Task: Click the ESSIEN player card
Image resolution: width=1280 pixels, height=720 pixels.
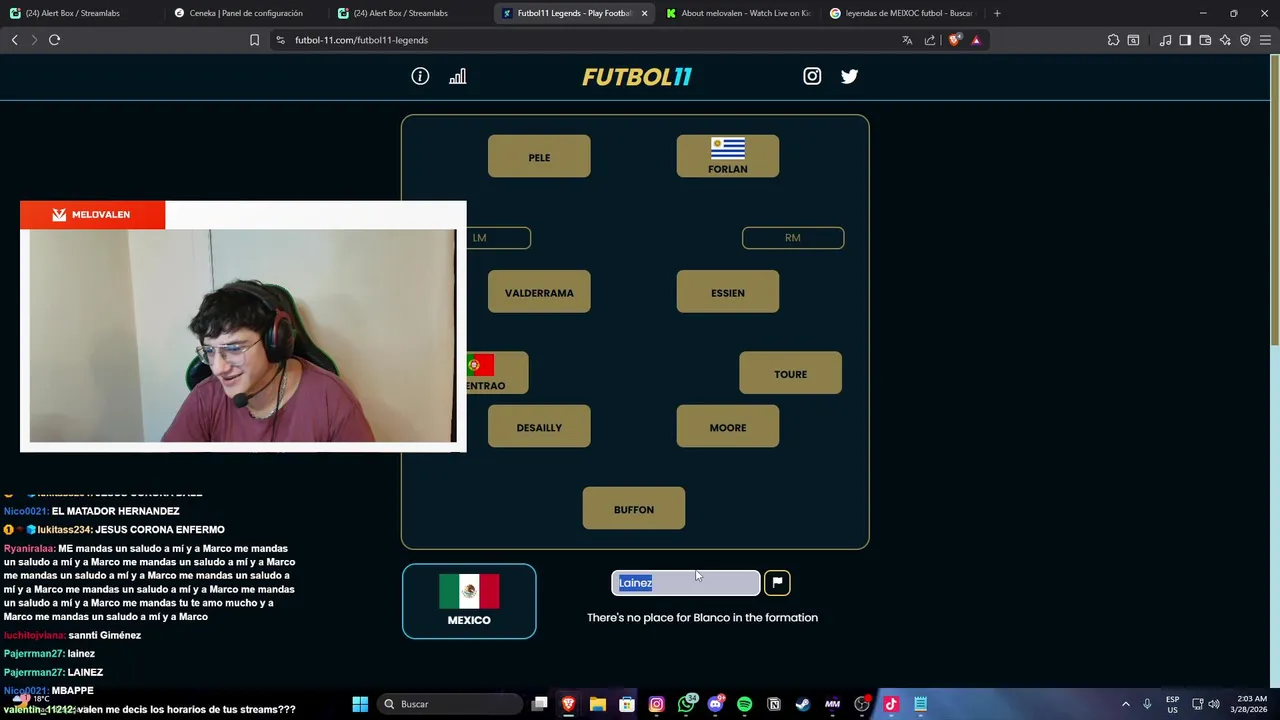Action: (728, 292)
